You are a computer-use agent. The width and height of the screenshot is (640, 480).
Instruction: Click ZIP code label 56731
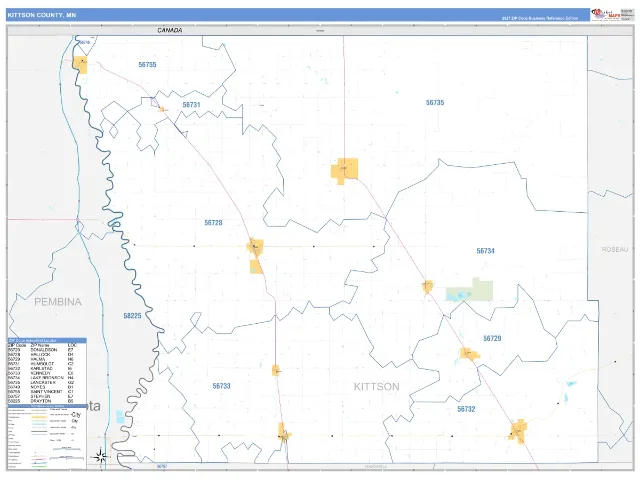[x=191, y=105]
